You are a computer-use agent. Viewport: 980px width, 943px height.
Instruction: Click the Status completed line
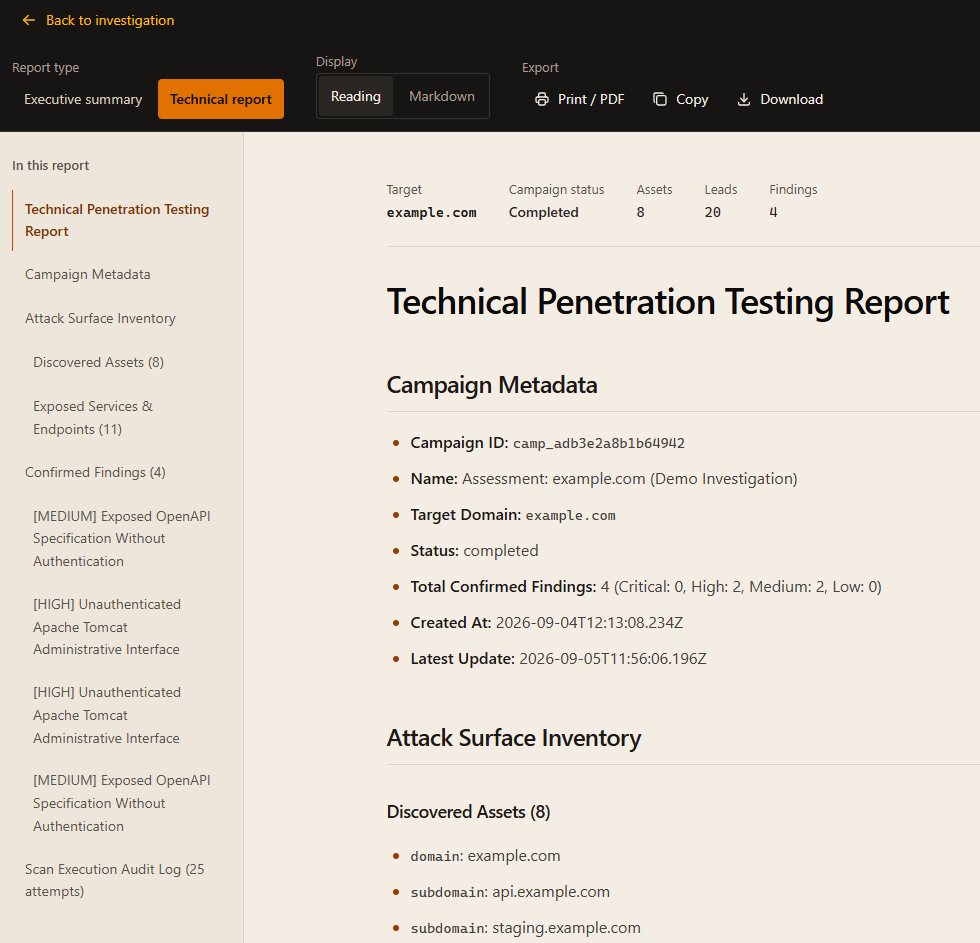474,551
